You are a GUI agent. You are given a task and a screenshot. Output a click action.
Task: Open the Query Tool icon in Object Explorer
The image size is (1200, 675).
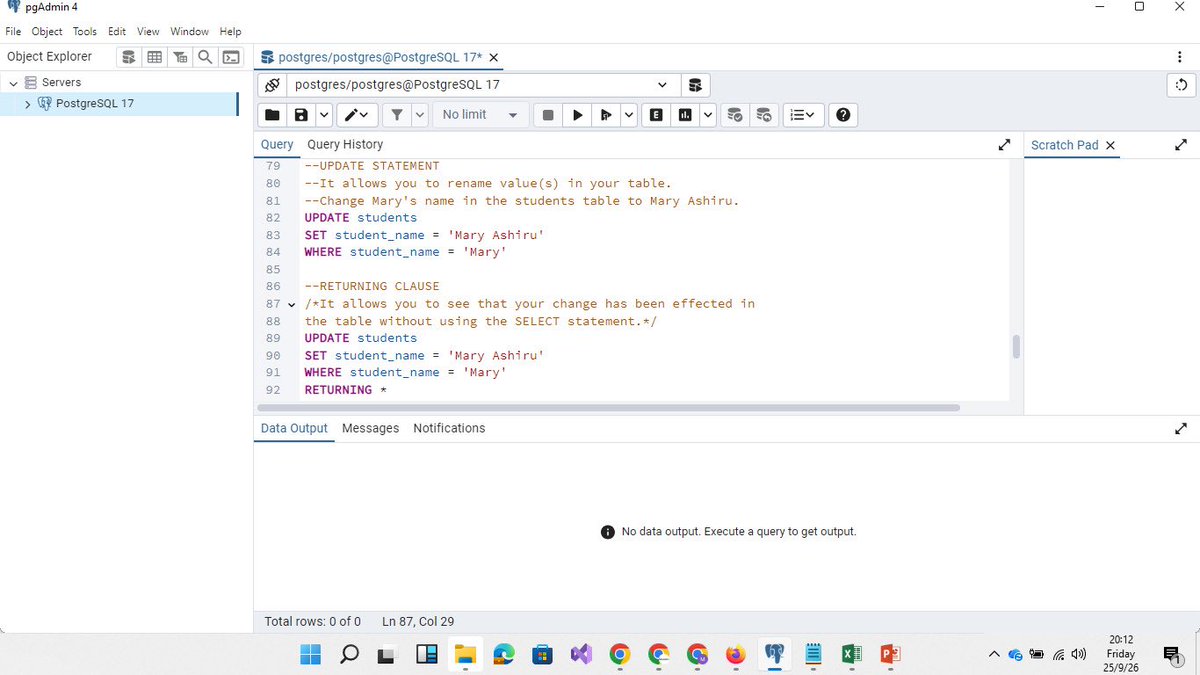coord(130,57)
